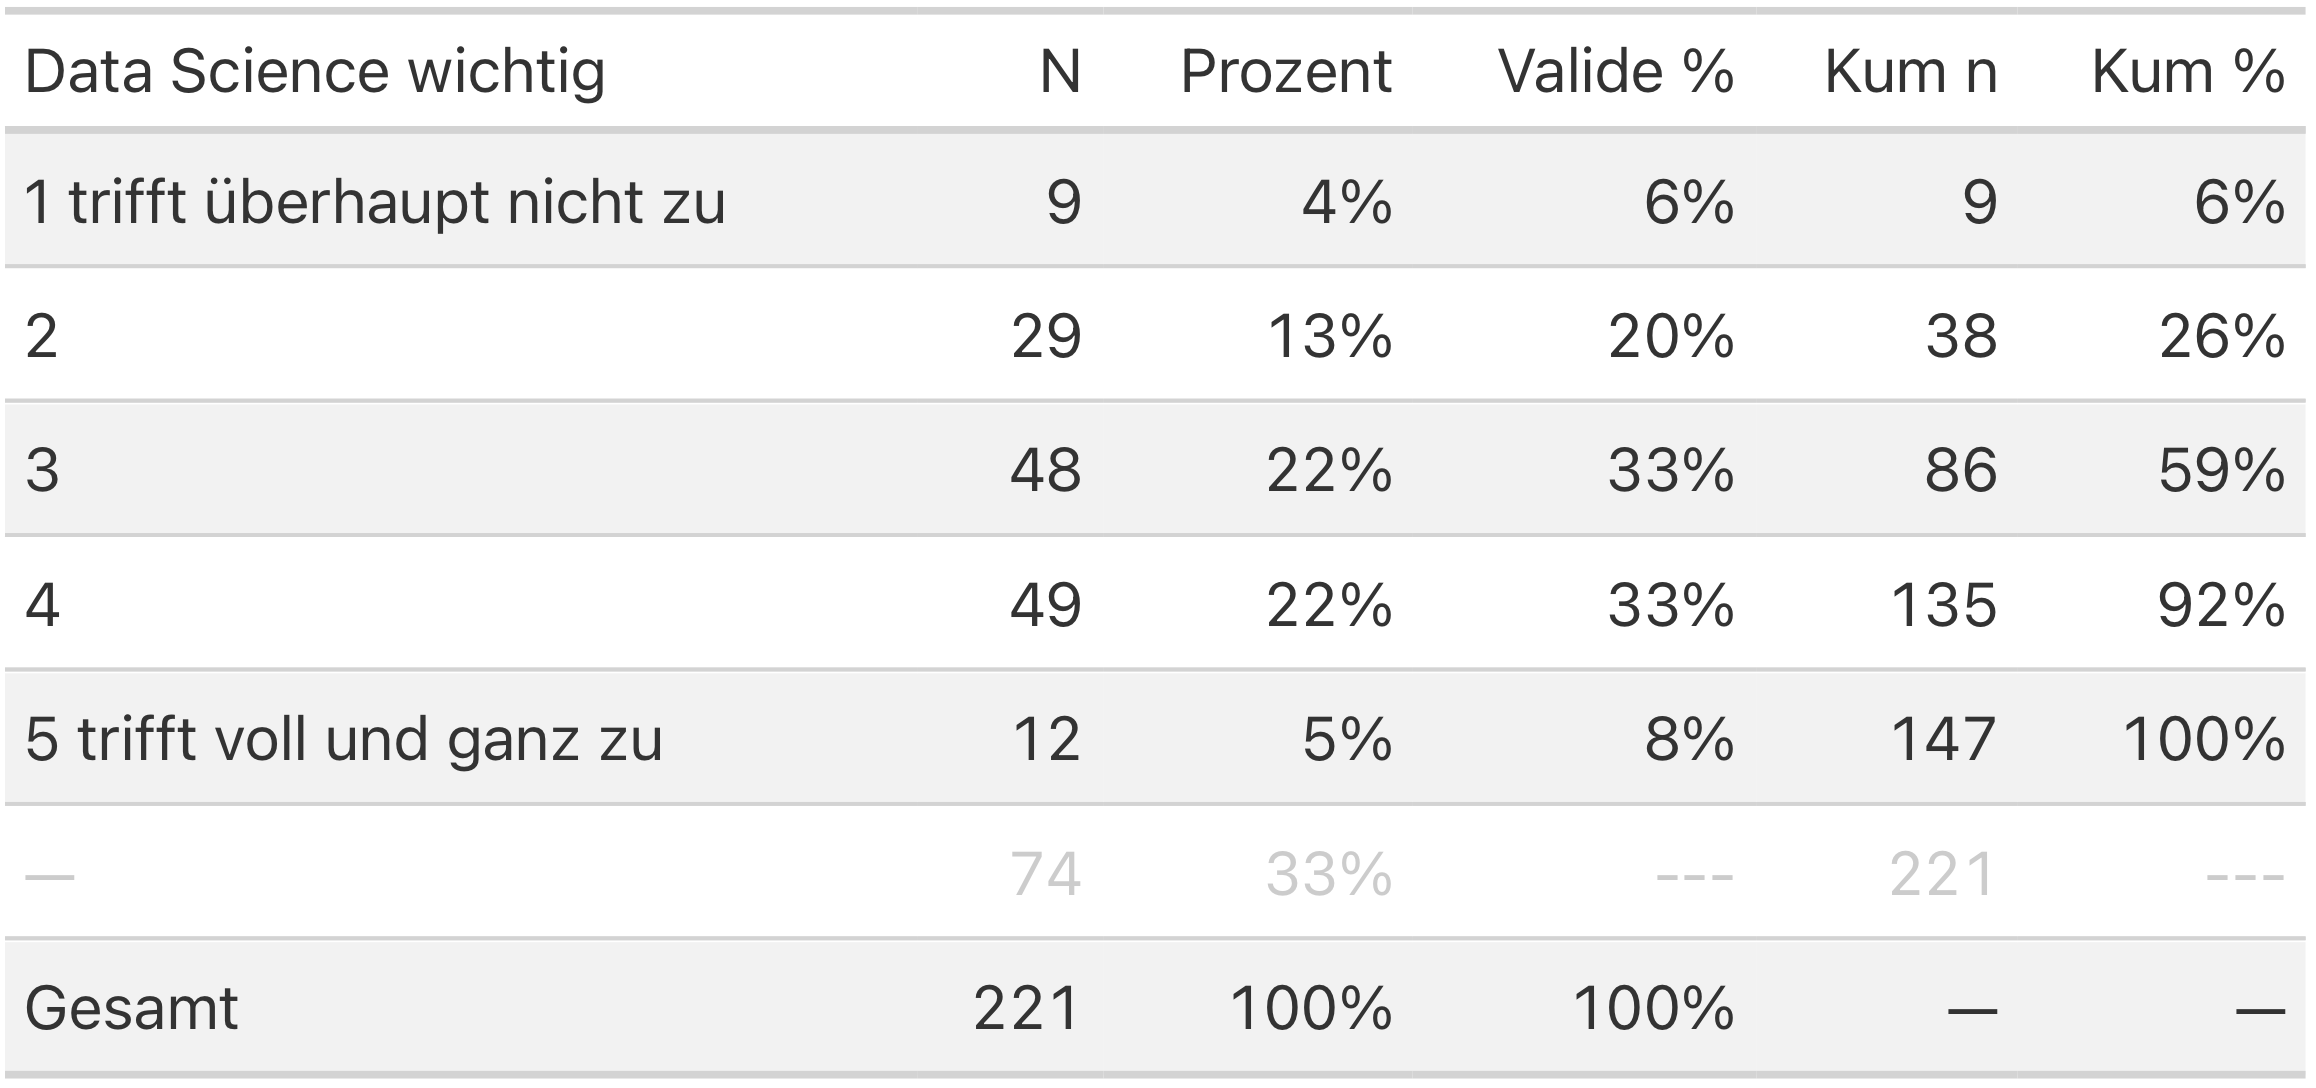The image size is (2316, 1088).
Task: Click the total N value 221 in Gesamt row
Action: tap(1027, 1008)
